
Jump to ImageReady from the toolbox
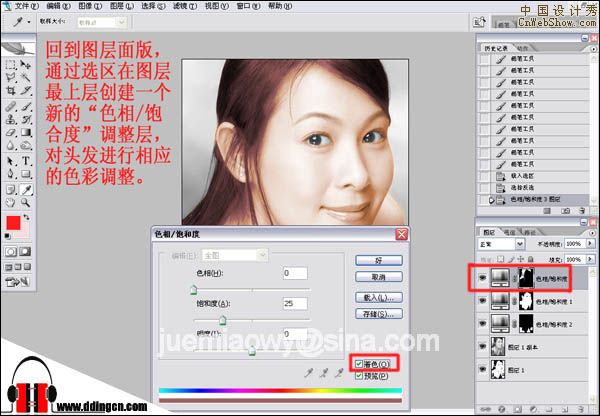(x=18, y=282)
